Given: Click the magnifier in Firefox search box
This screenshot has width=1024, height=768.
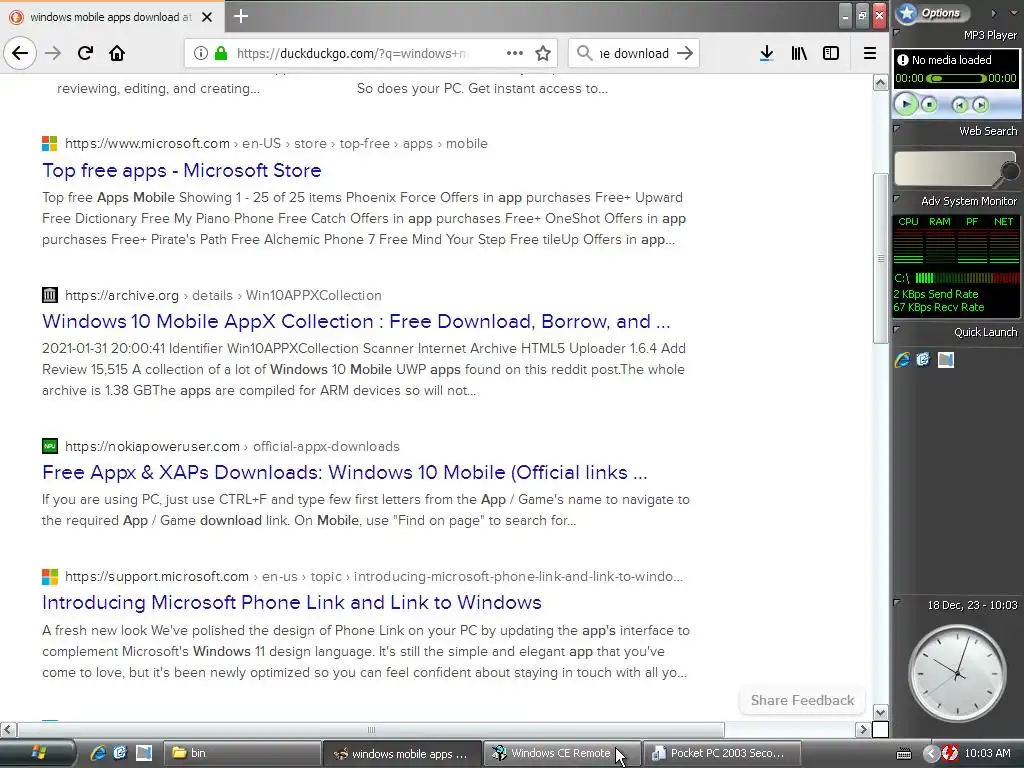Looking at the screenshot, I should pos(584,53).
